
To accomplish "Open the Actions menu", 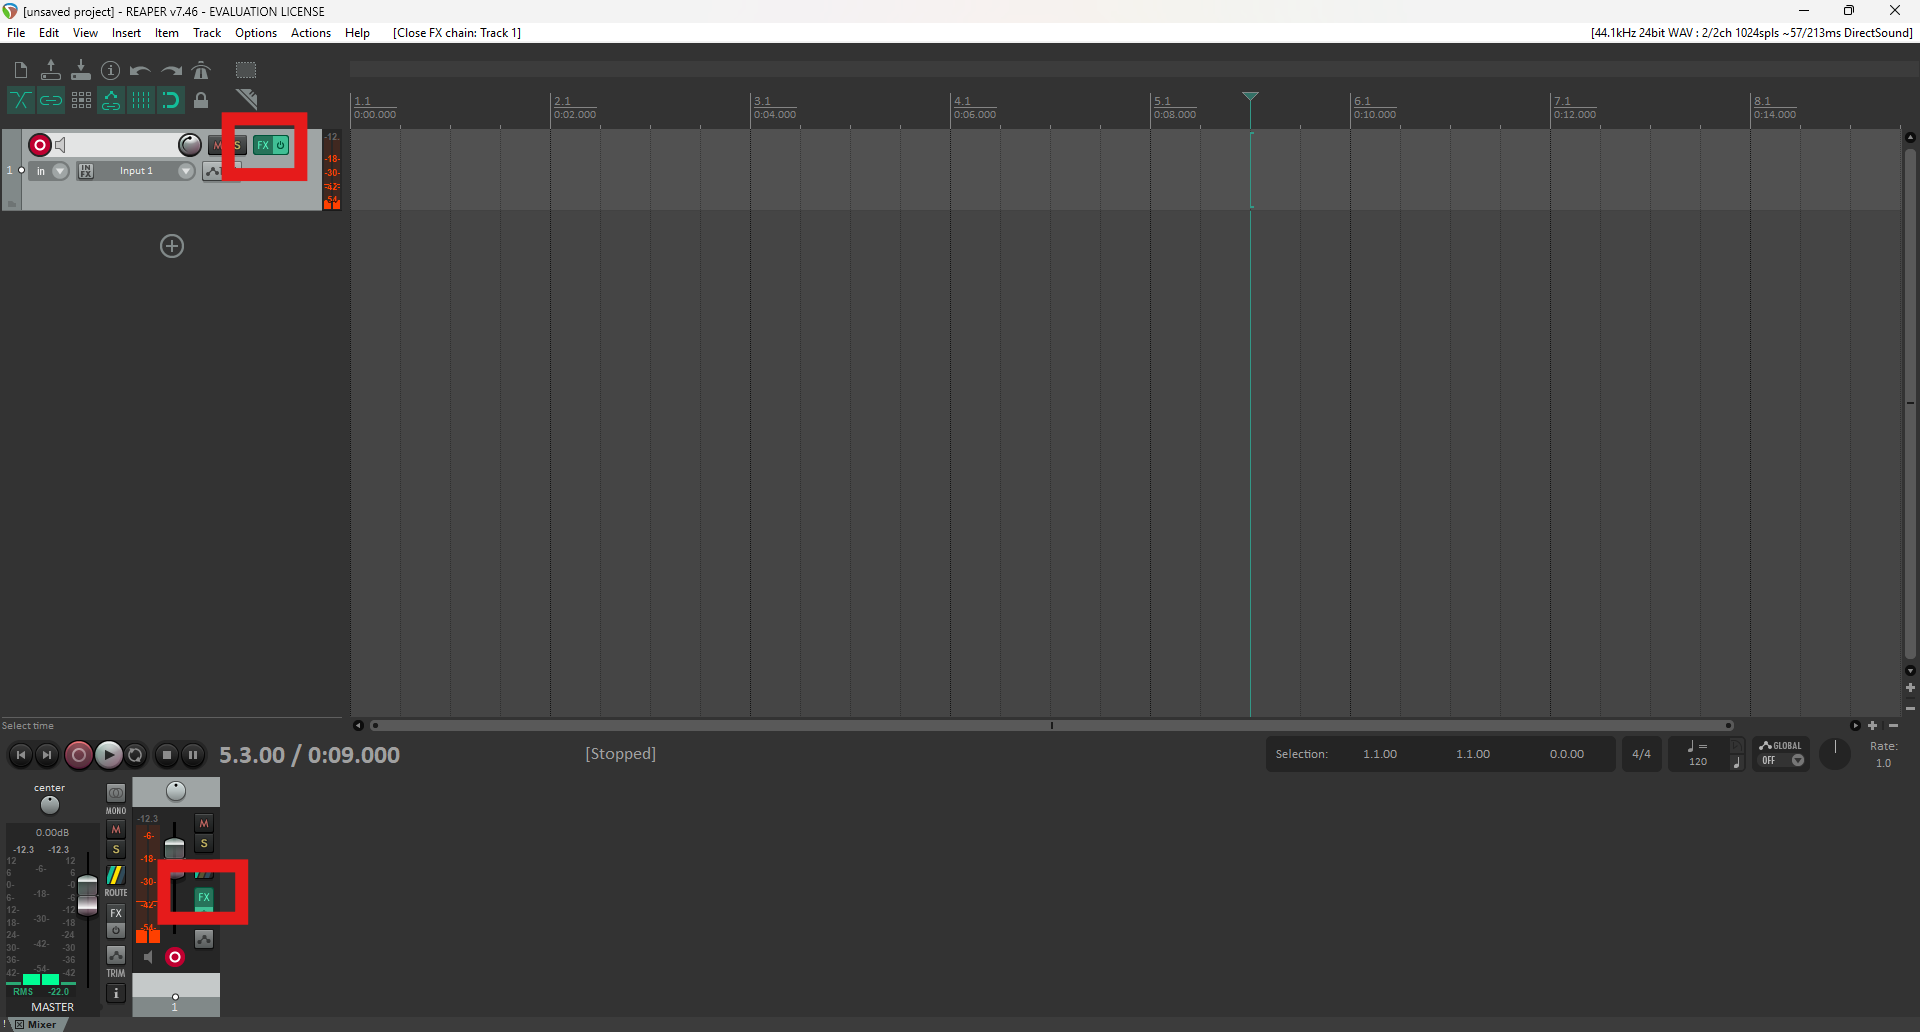I will (x=310, y=33).
